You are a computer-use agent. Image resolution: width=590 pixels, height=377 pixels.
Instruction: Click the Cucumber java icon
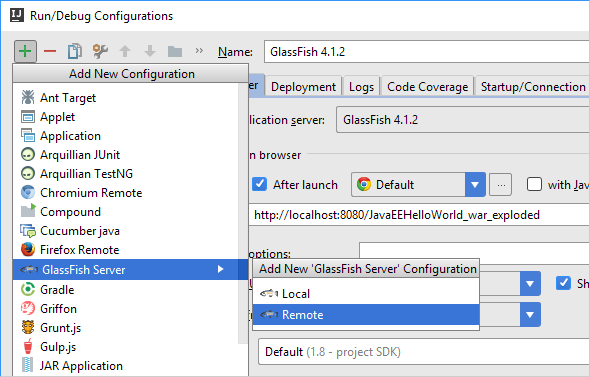point(28,231)
